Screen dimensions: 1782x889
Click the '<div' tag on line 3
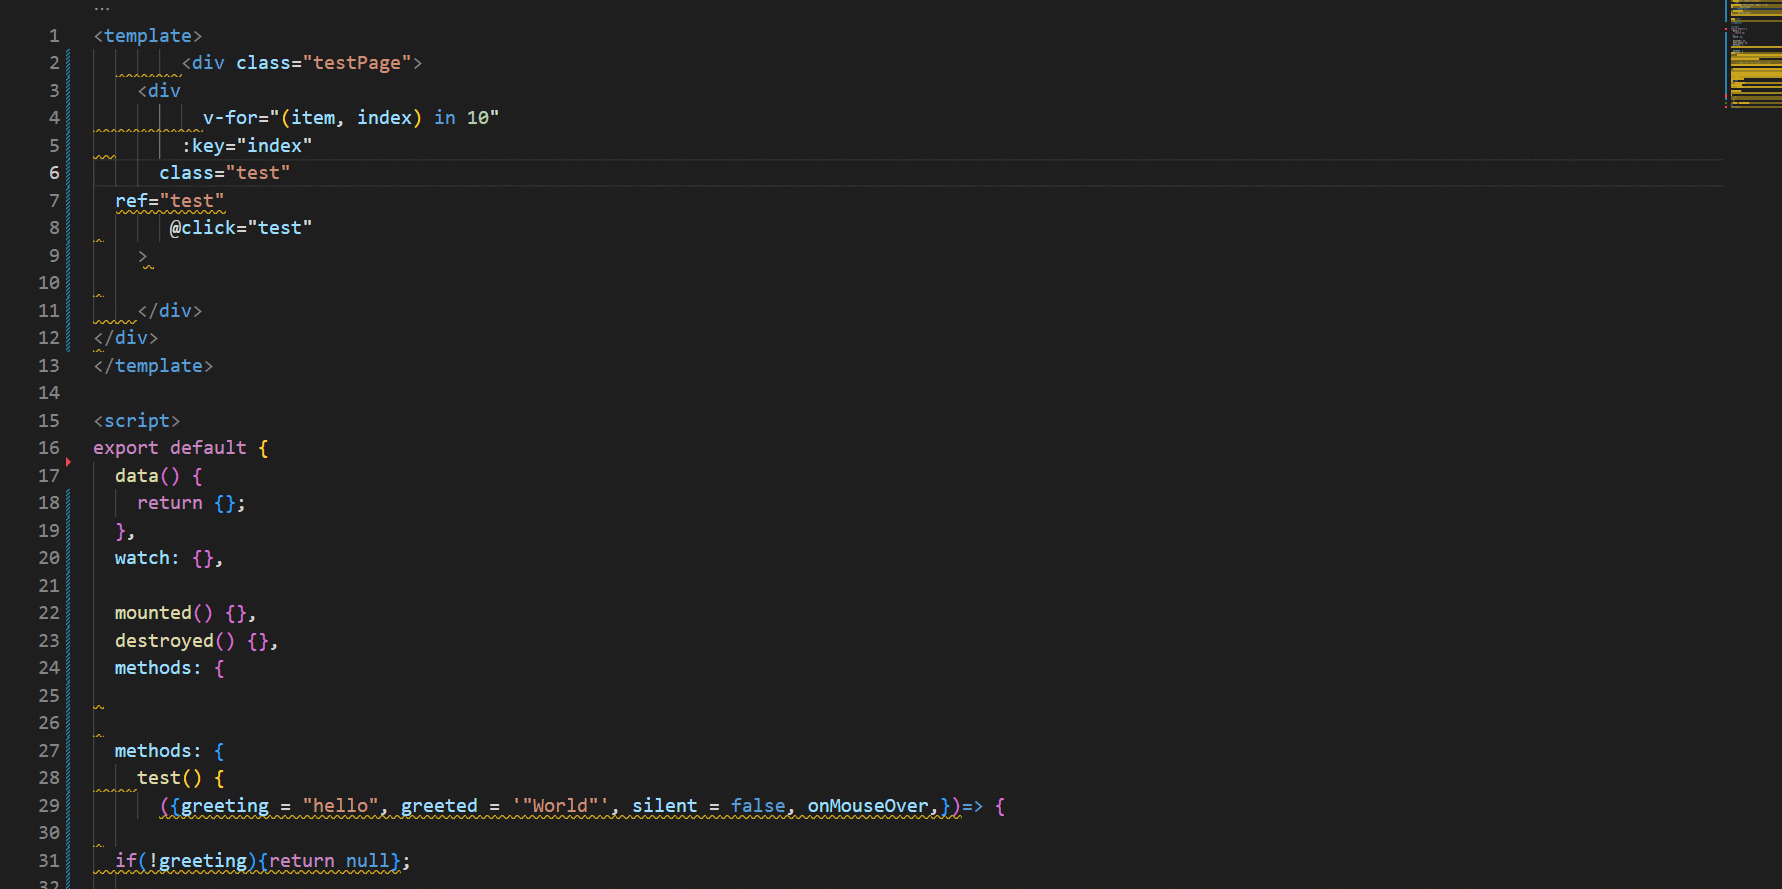159,91
